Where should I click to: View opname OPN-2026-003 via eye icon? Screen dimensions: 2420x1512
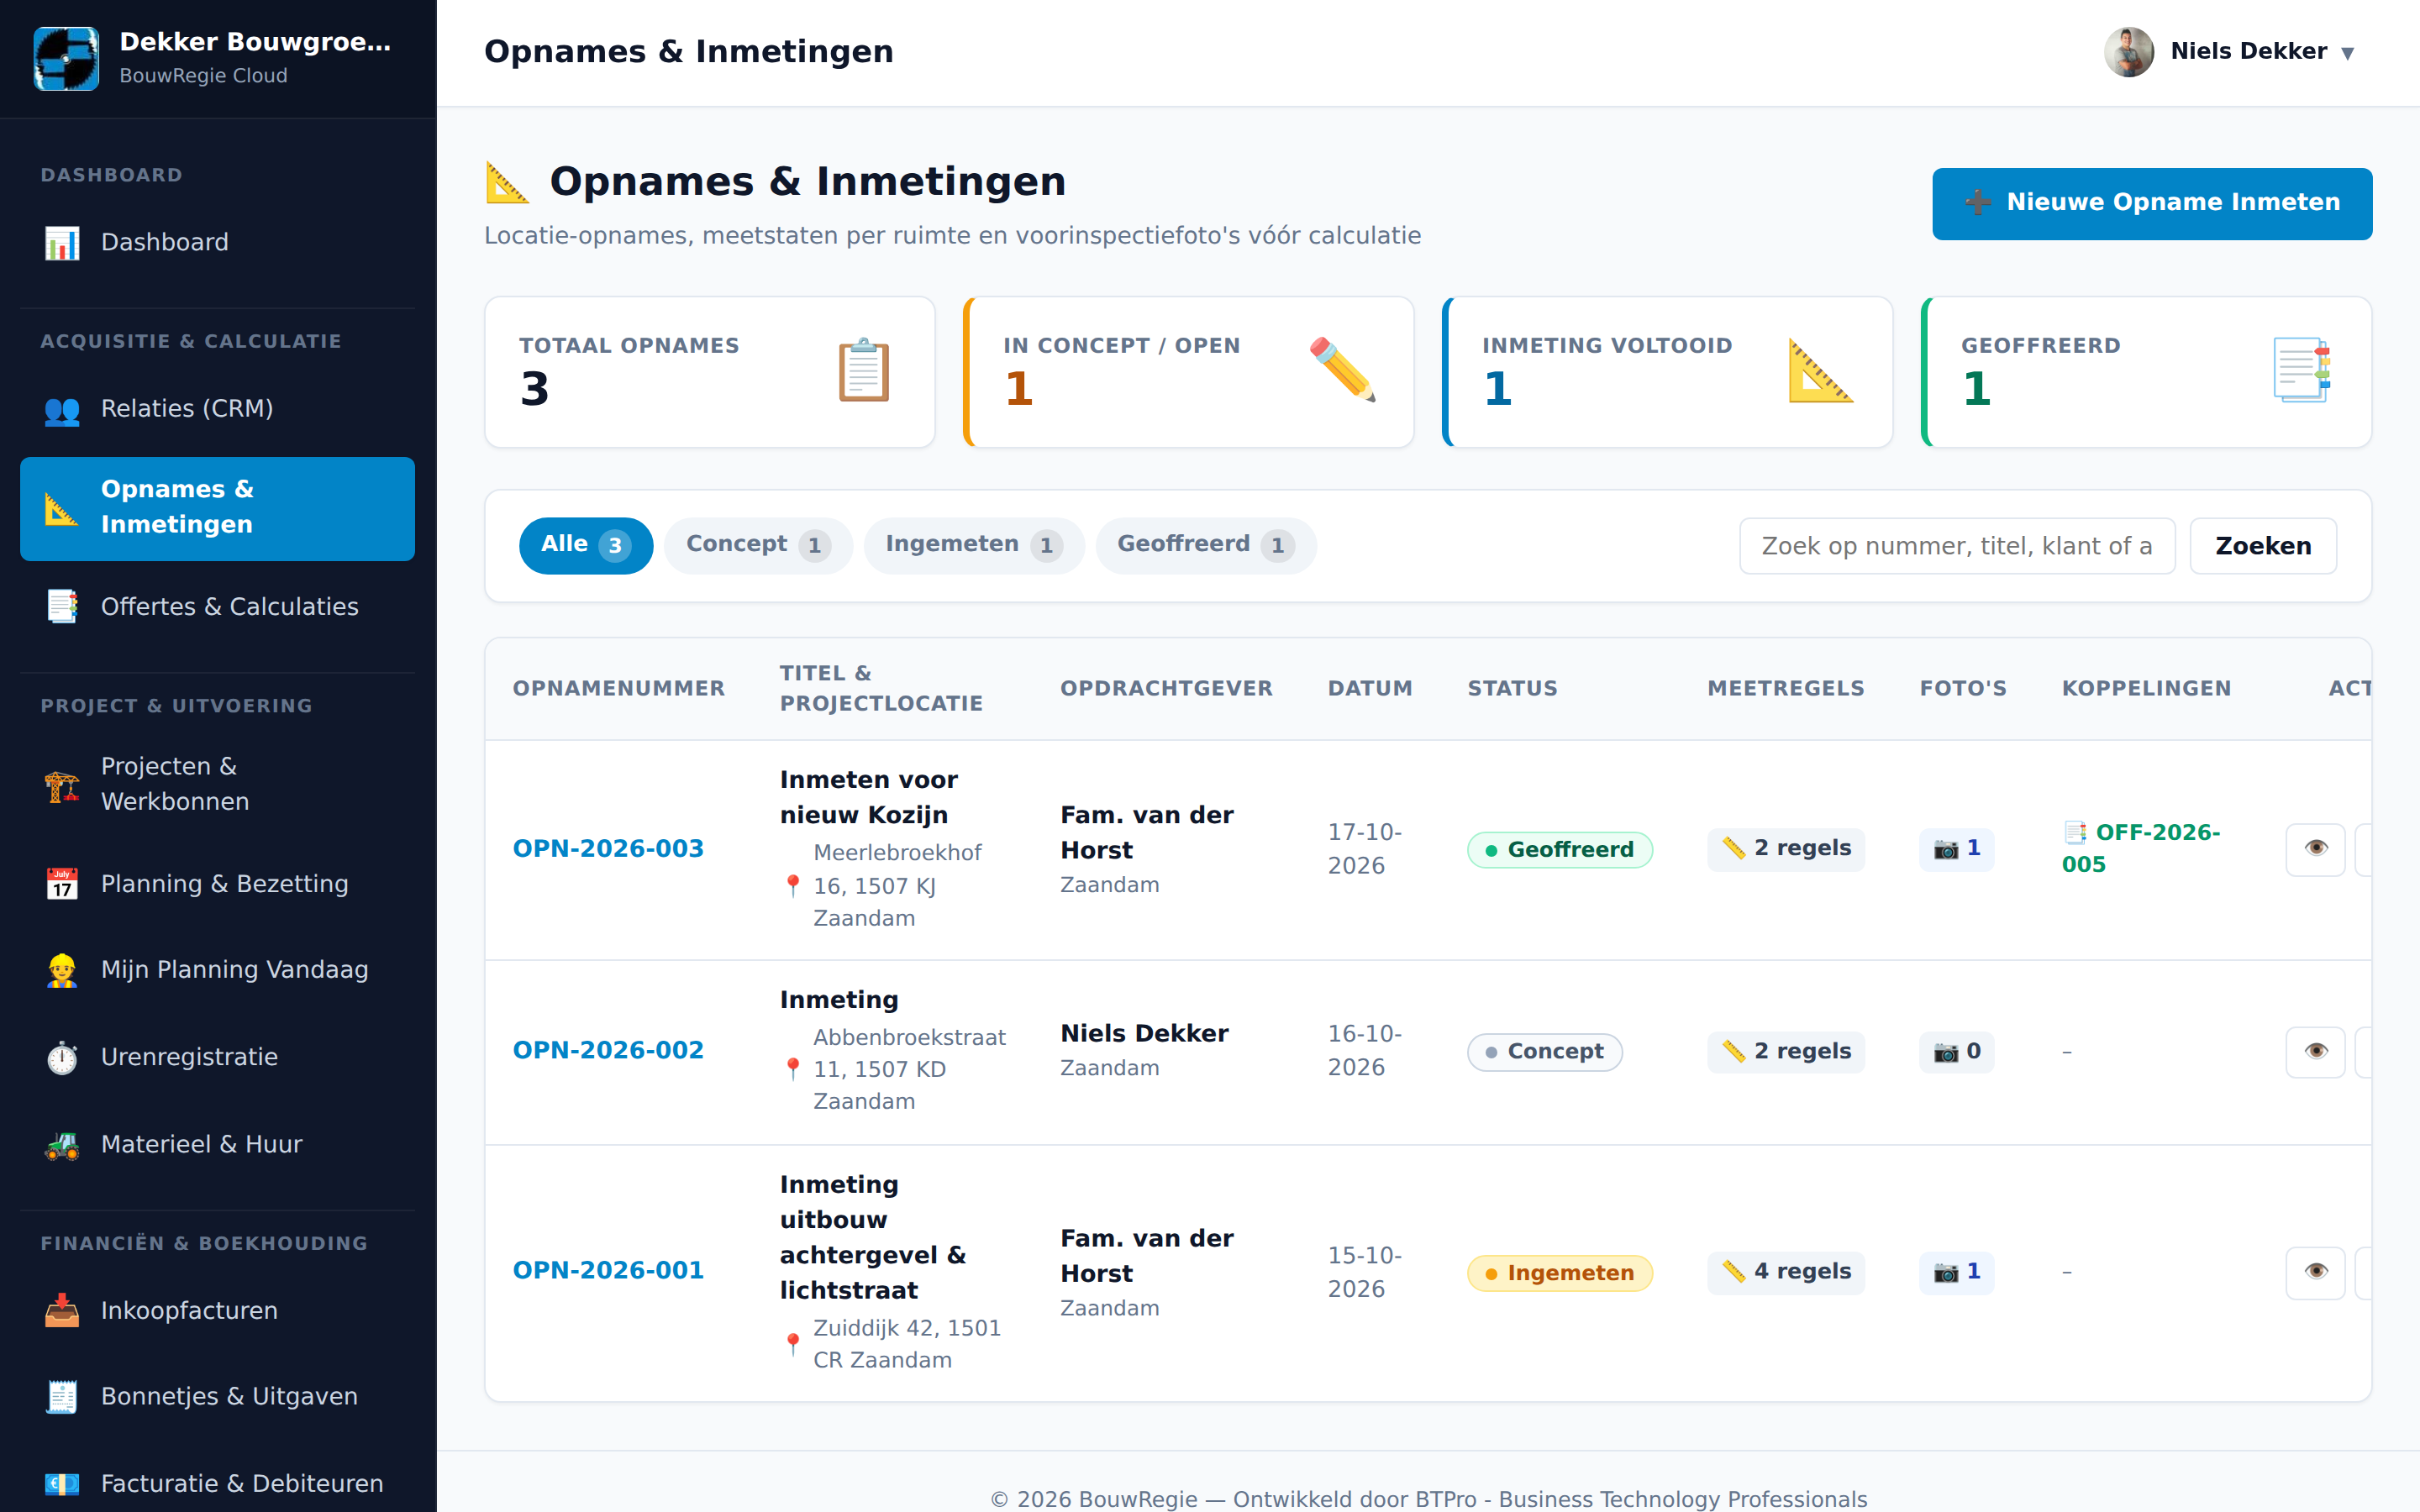[x=2315, y=849]
